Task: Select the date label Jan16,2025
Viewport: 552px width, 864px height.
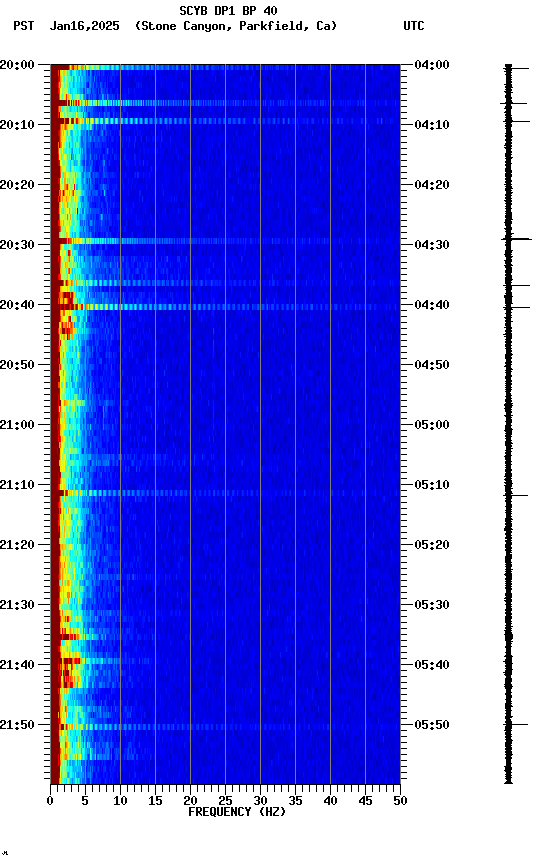Action: click(84, 26)
